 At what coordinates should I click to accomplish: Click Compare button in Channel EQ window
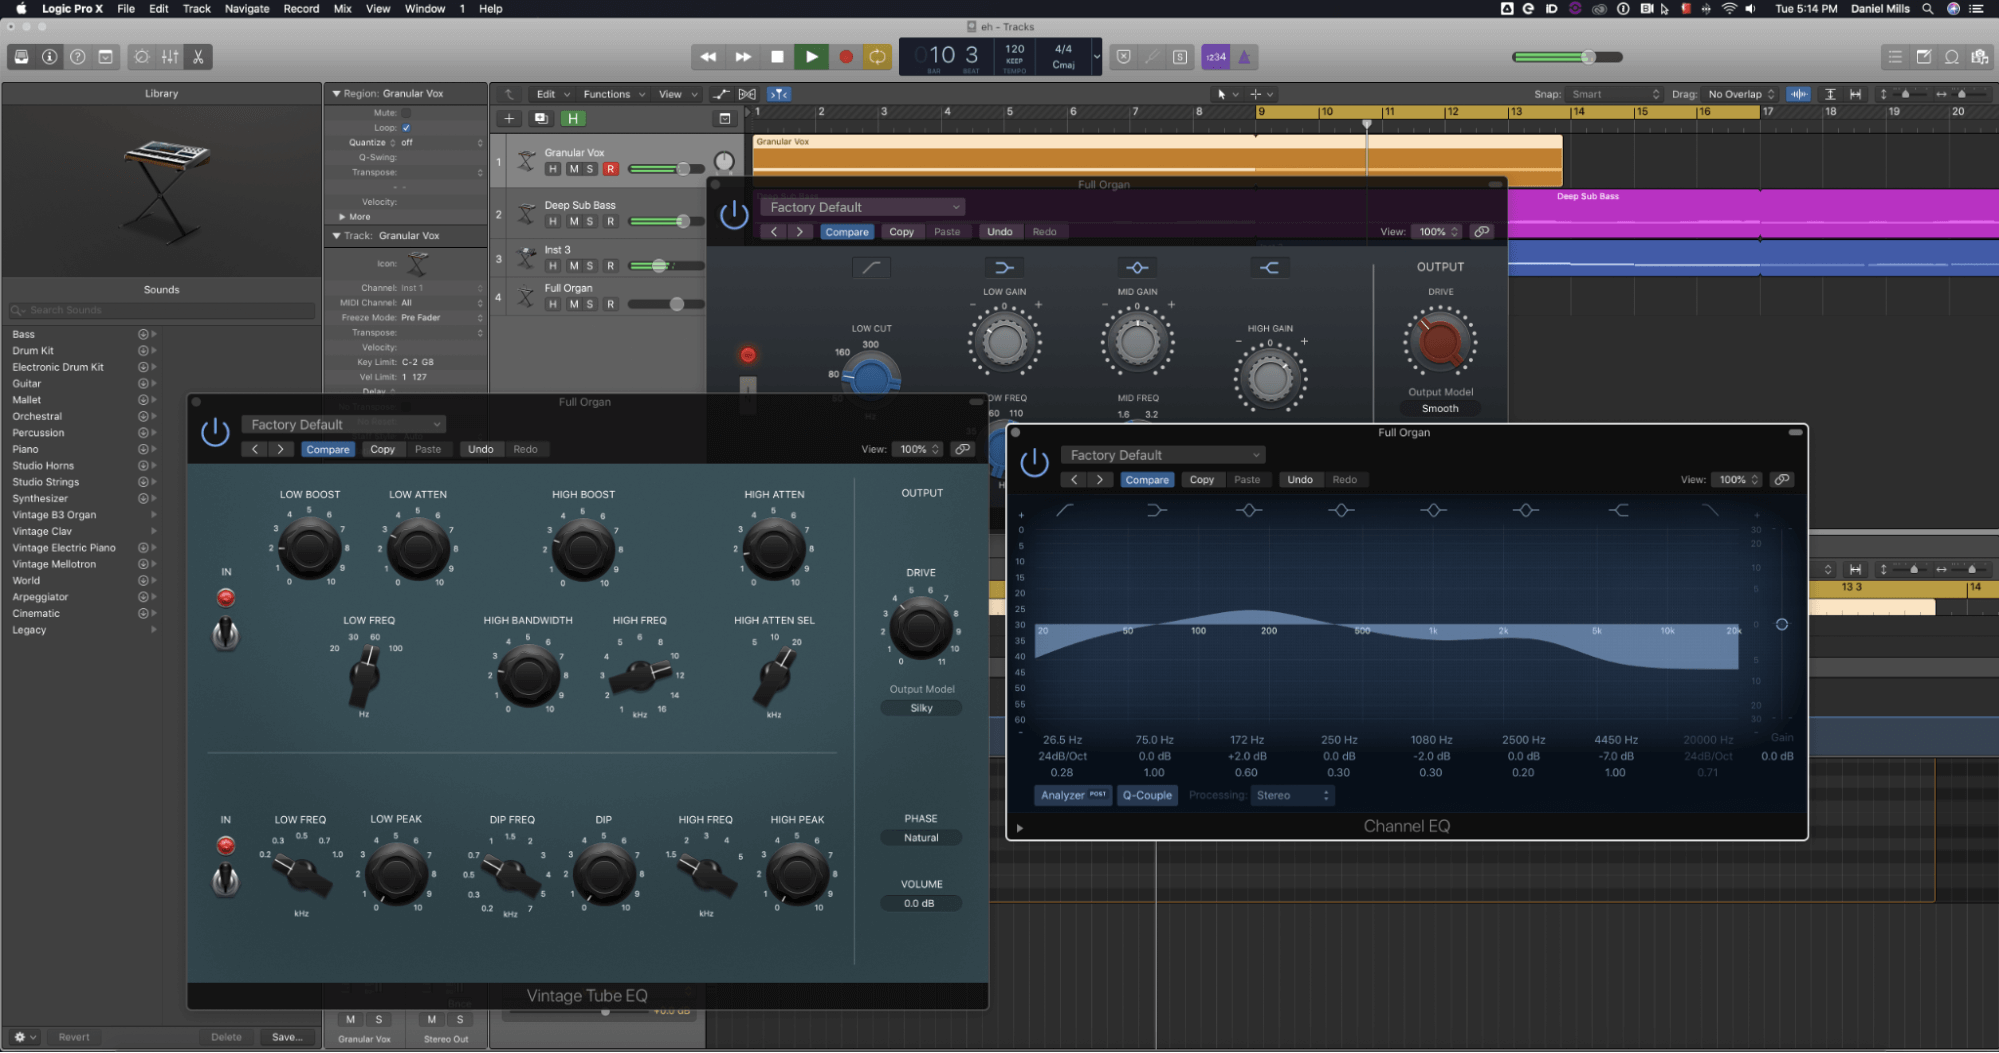pyautogui.click(x=1147, y=480)
